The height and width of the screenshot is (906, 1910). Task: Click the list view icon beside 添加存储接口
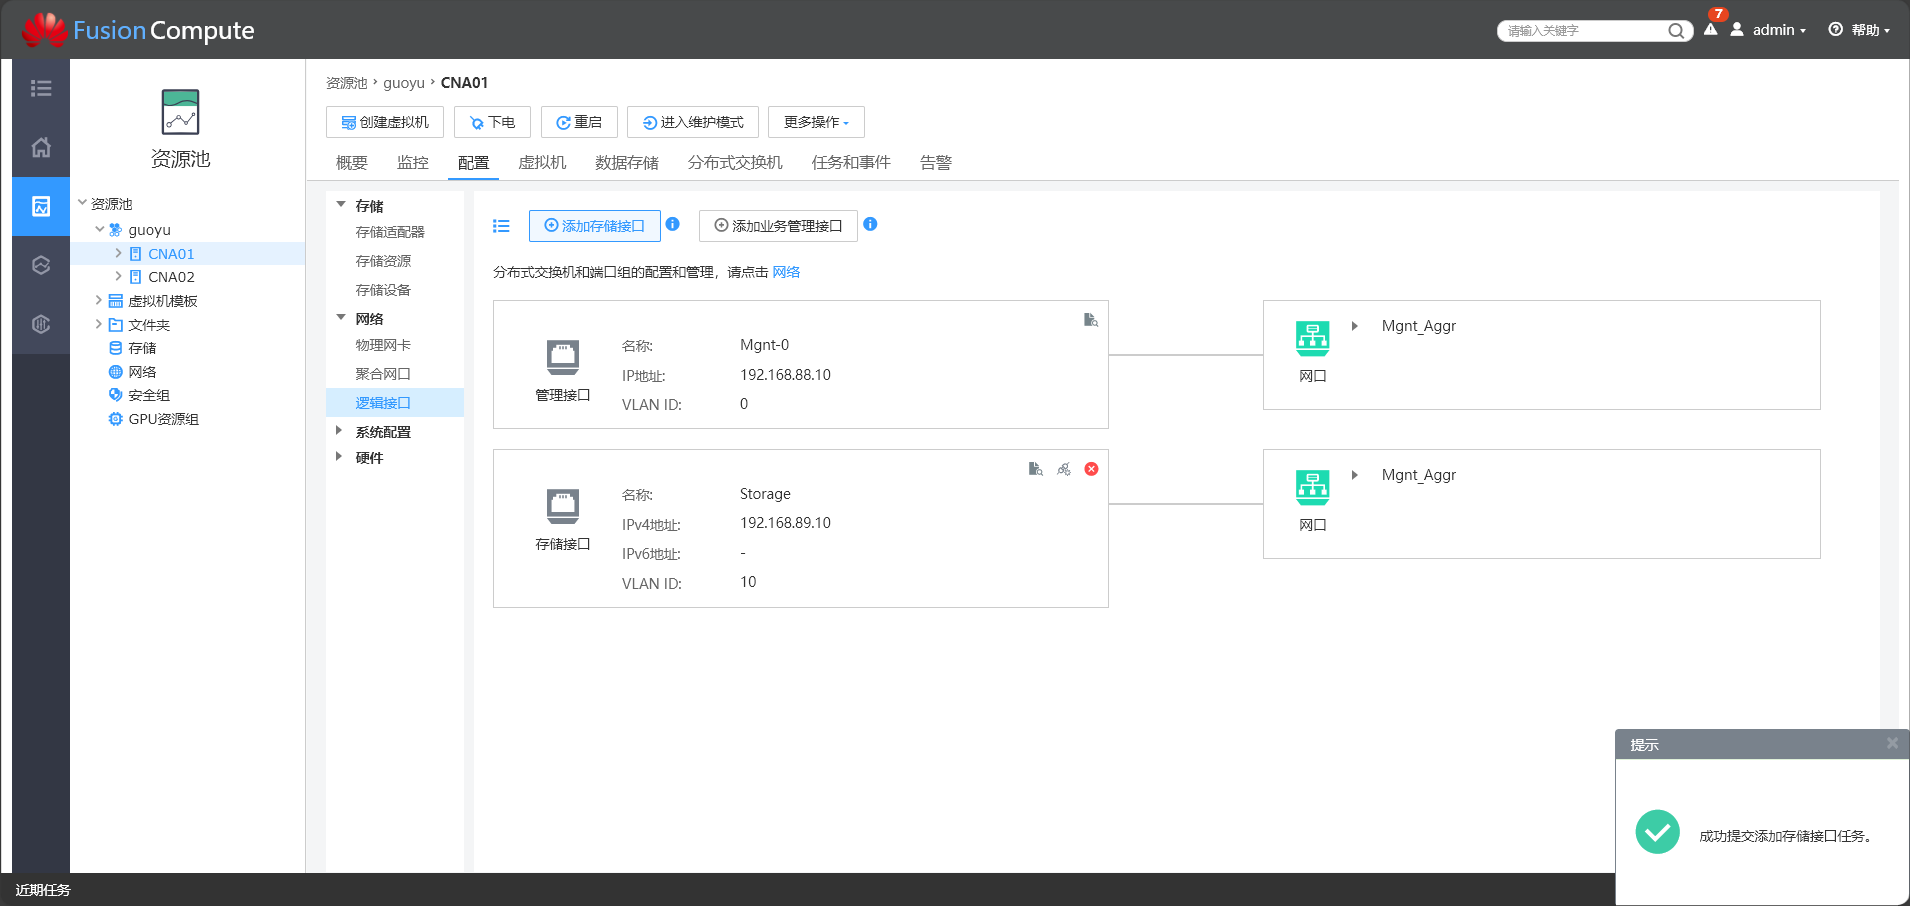click(x=501, y=226)
